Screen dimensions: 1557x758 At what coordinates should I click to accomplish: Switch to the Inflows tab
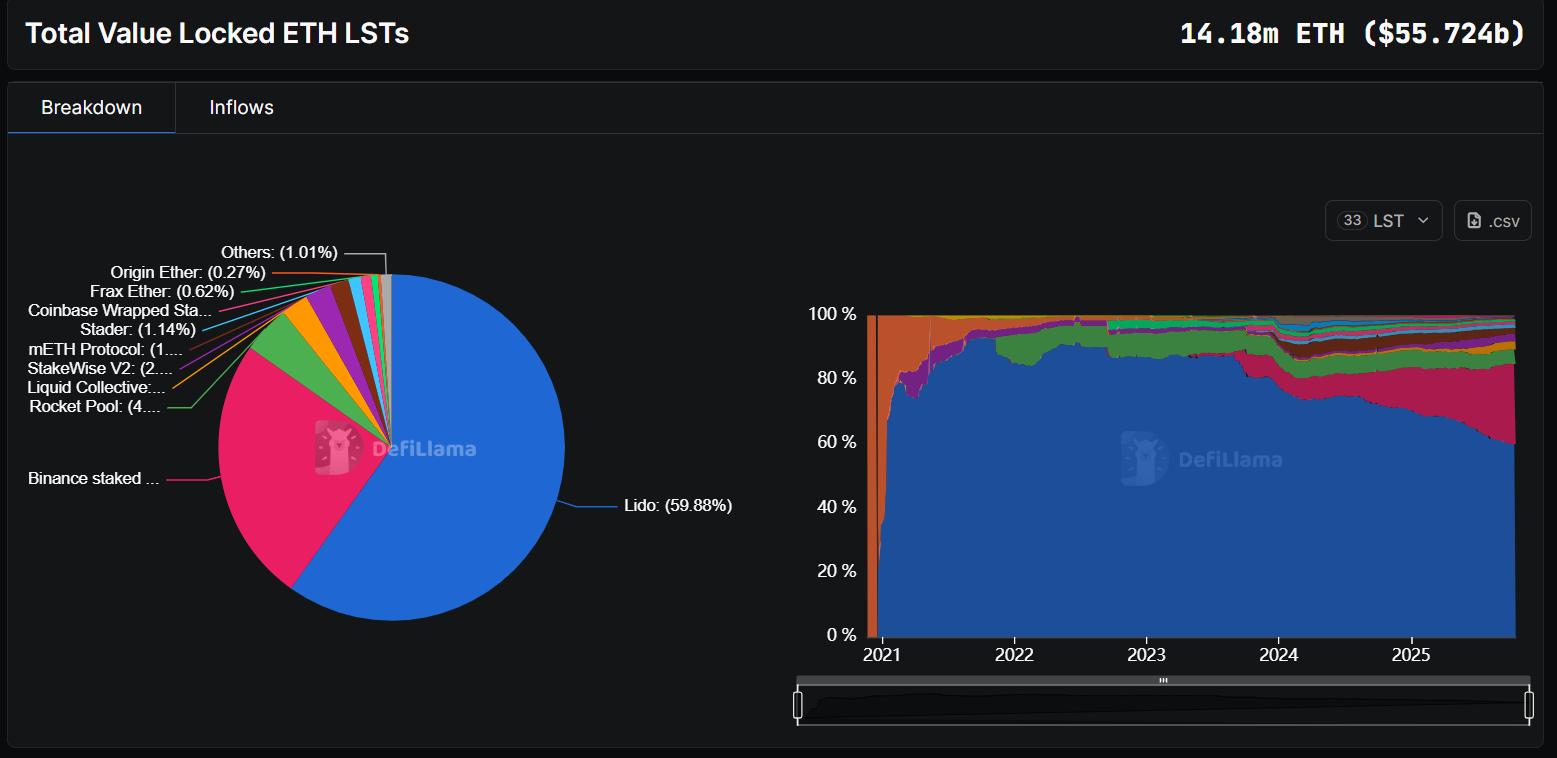click(x=241, y=108)
